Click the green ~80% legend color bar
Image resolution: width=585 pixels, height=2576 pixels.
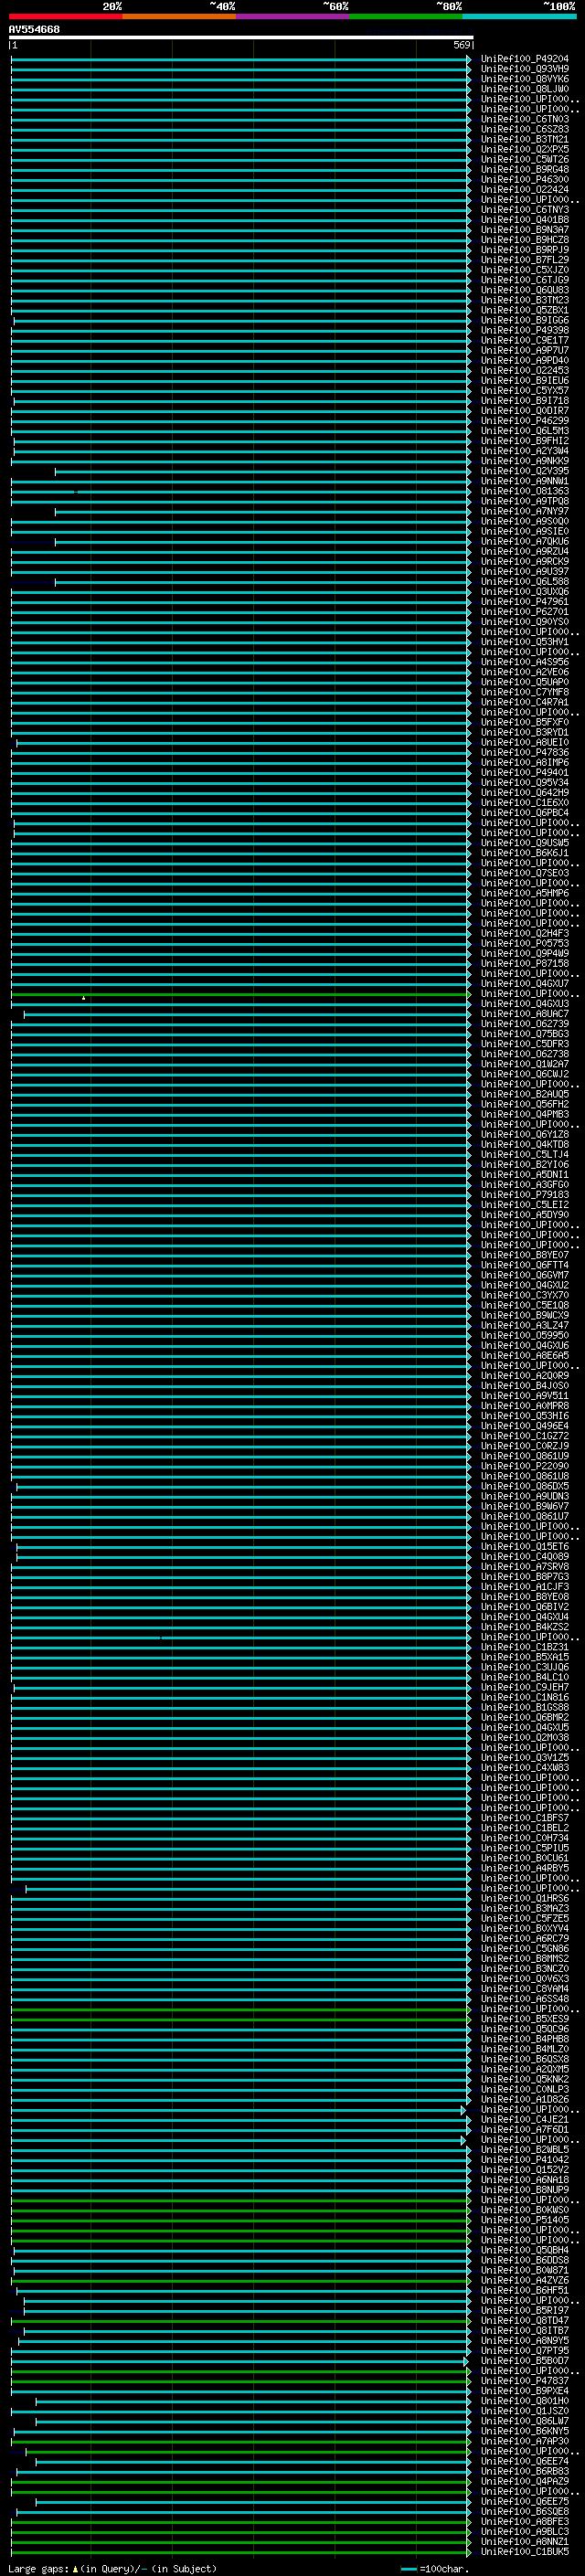(x=406, y=16)
